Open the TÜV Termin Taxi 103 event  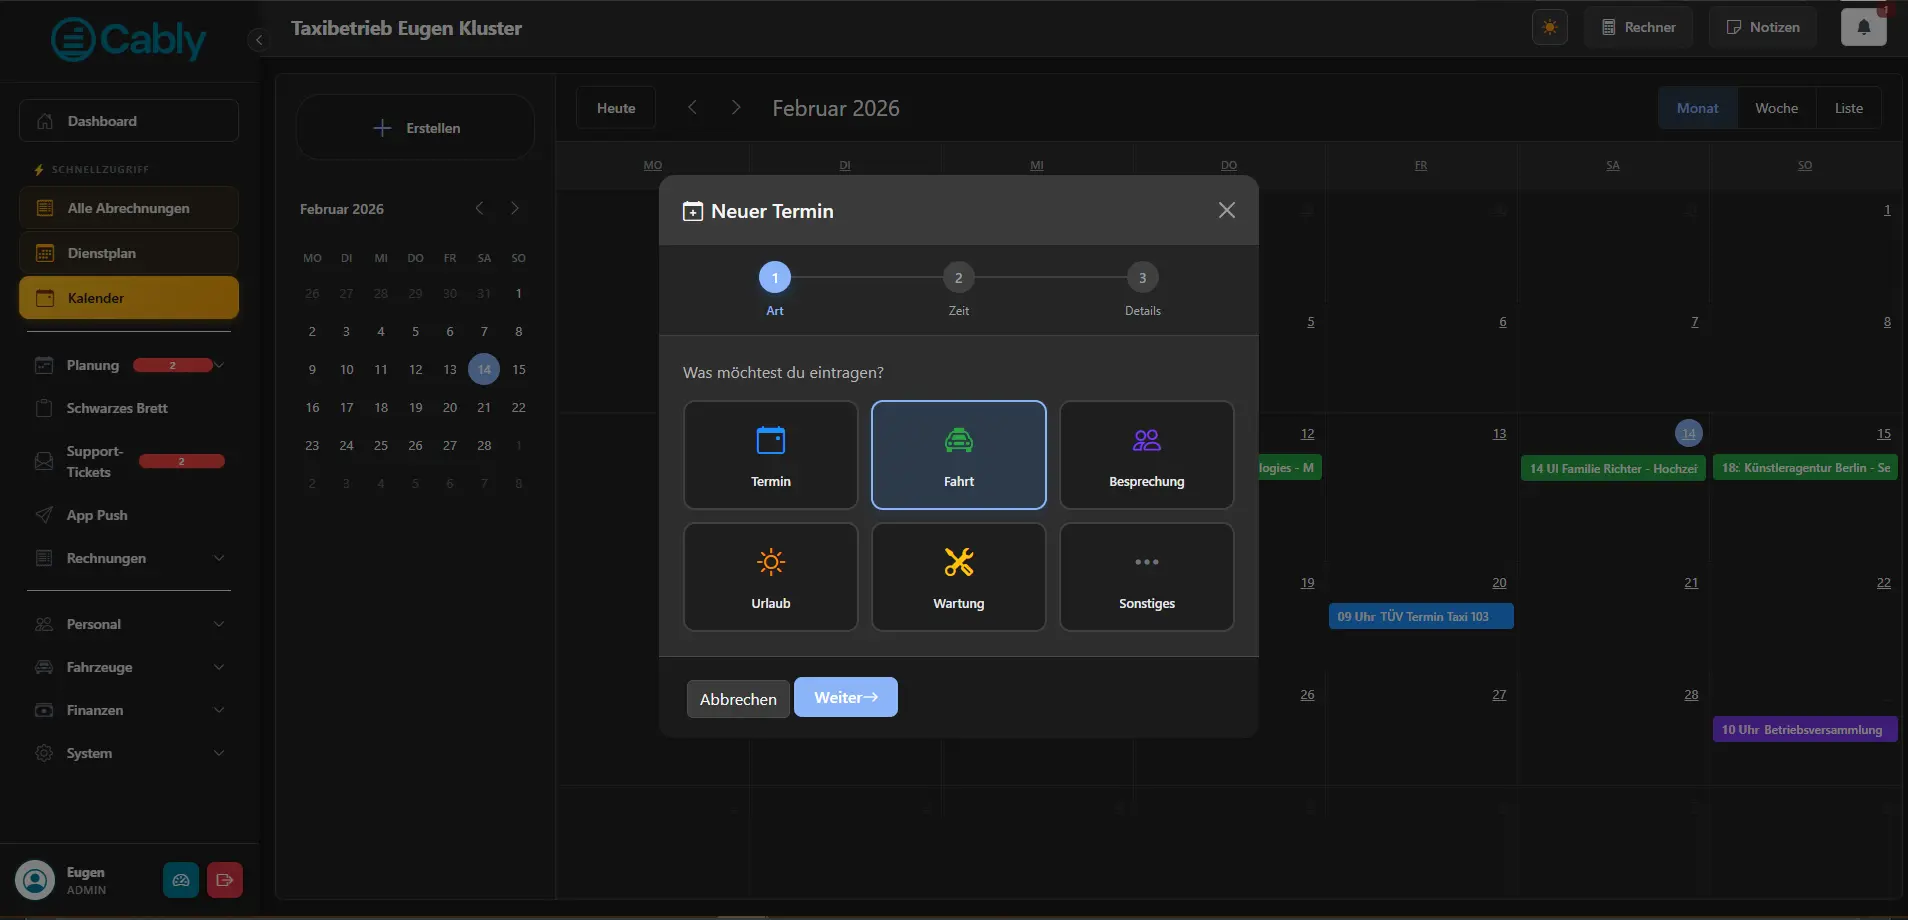pos(1421,616)
